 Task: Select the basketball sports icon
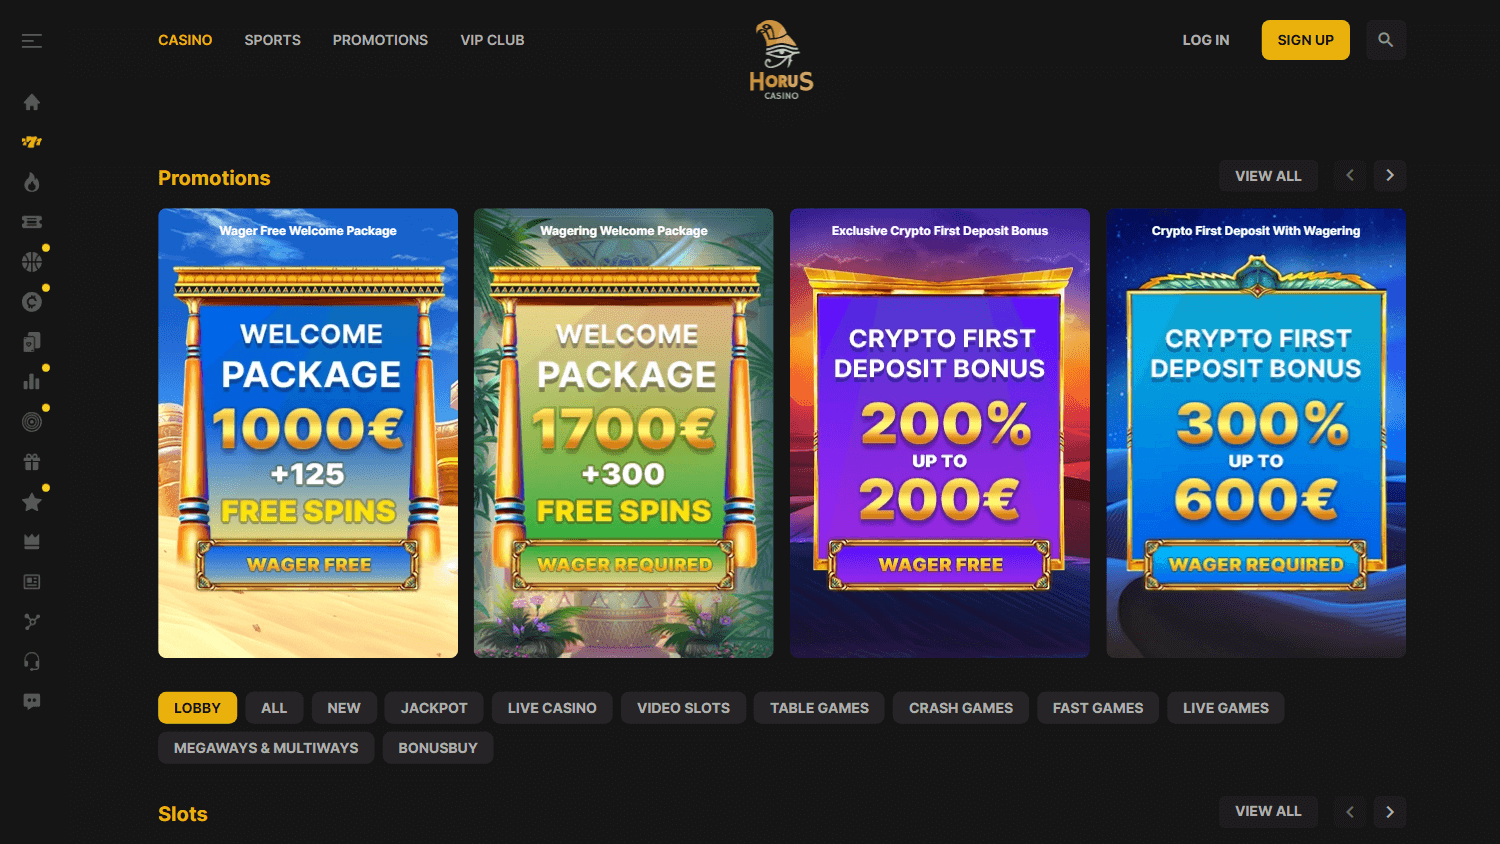pyautogui.click(x=32, y=262)
